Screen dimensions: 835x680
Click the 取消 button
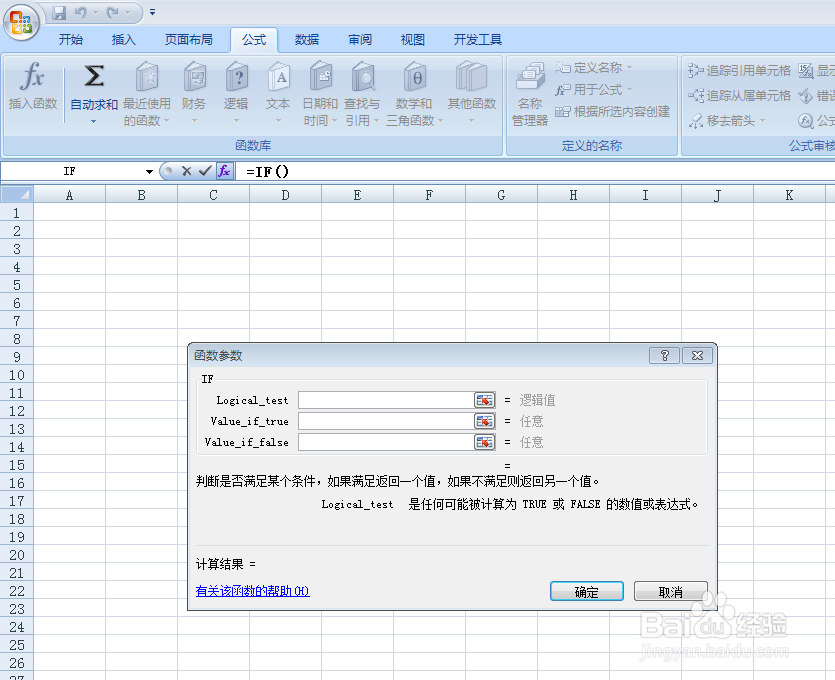(670, 592)
